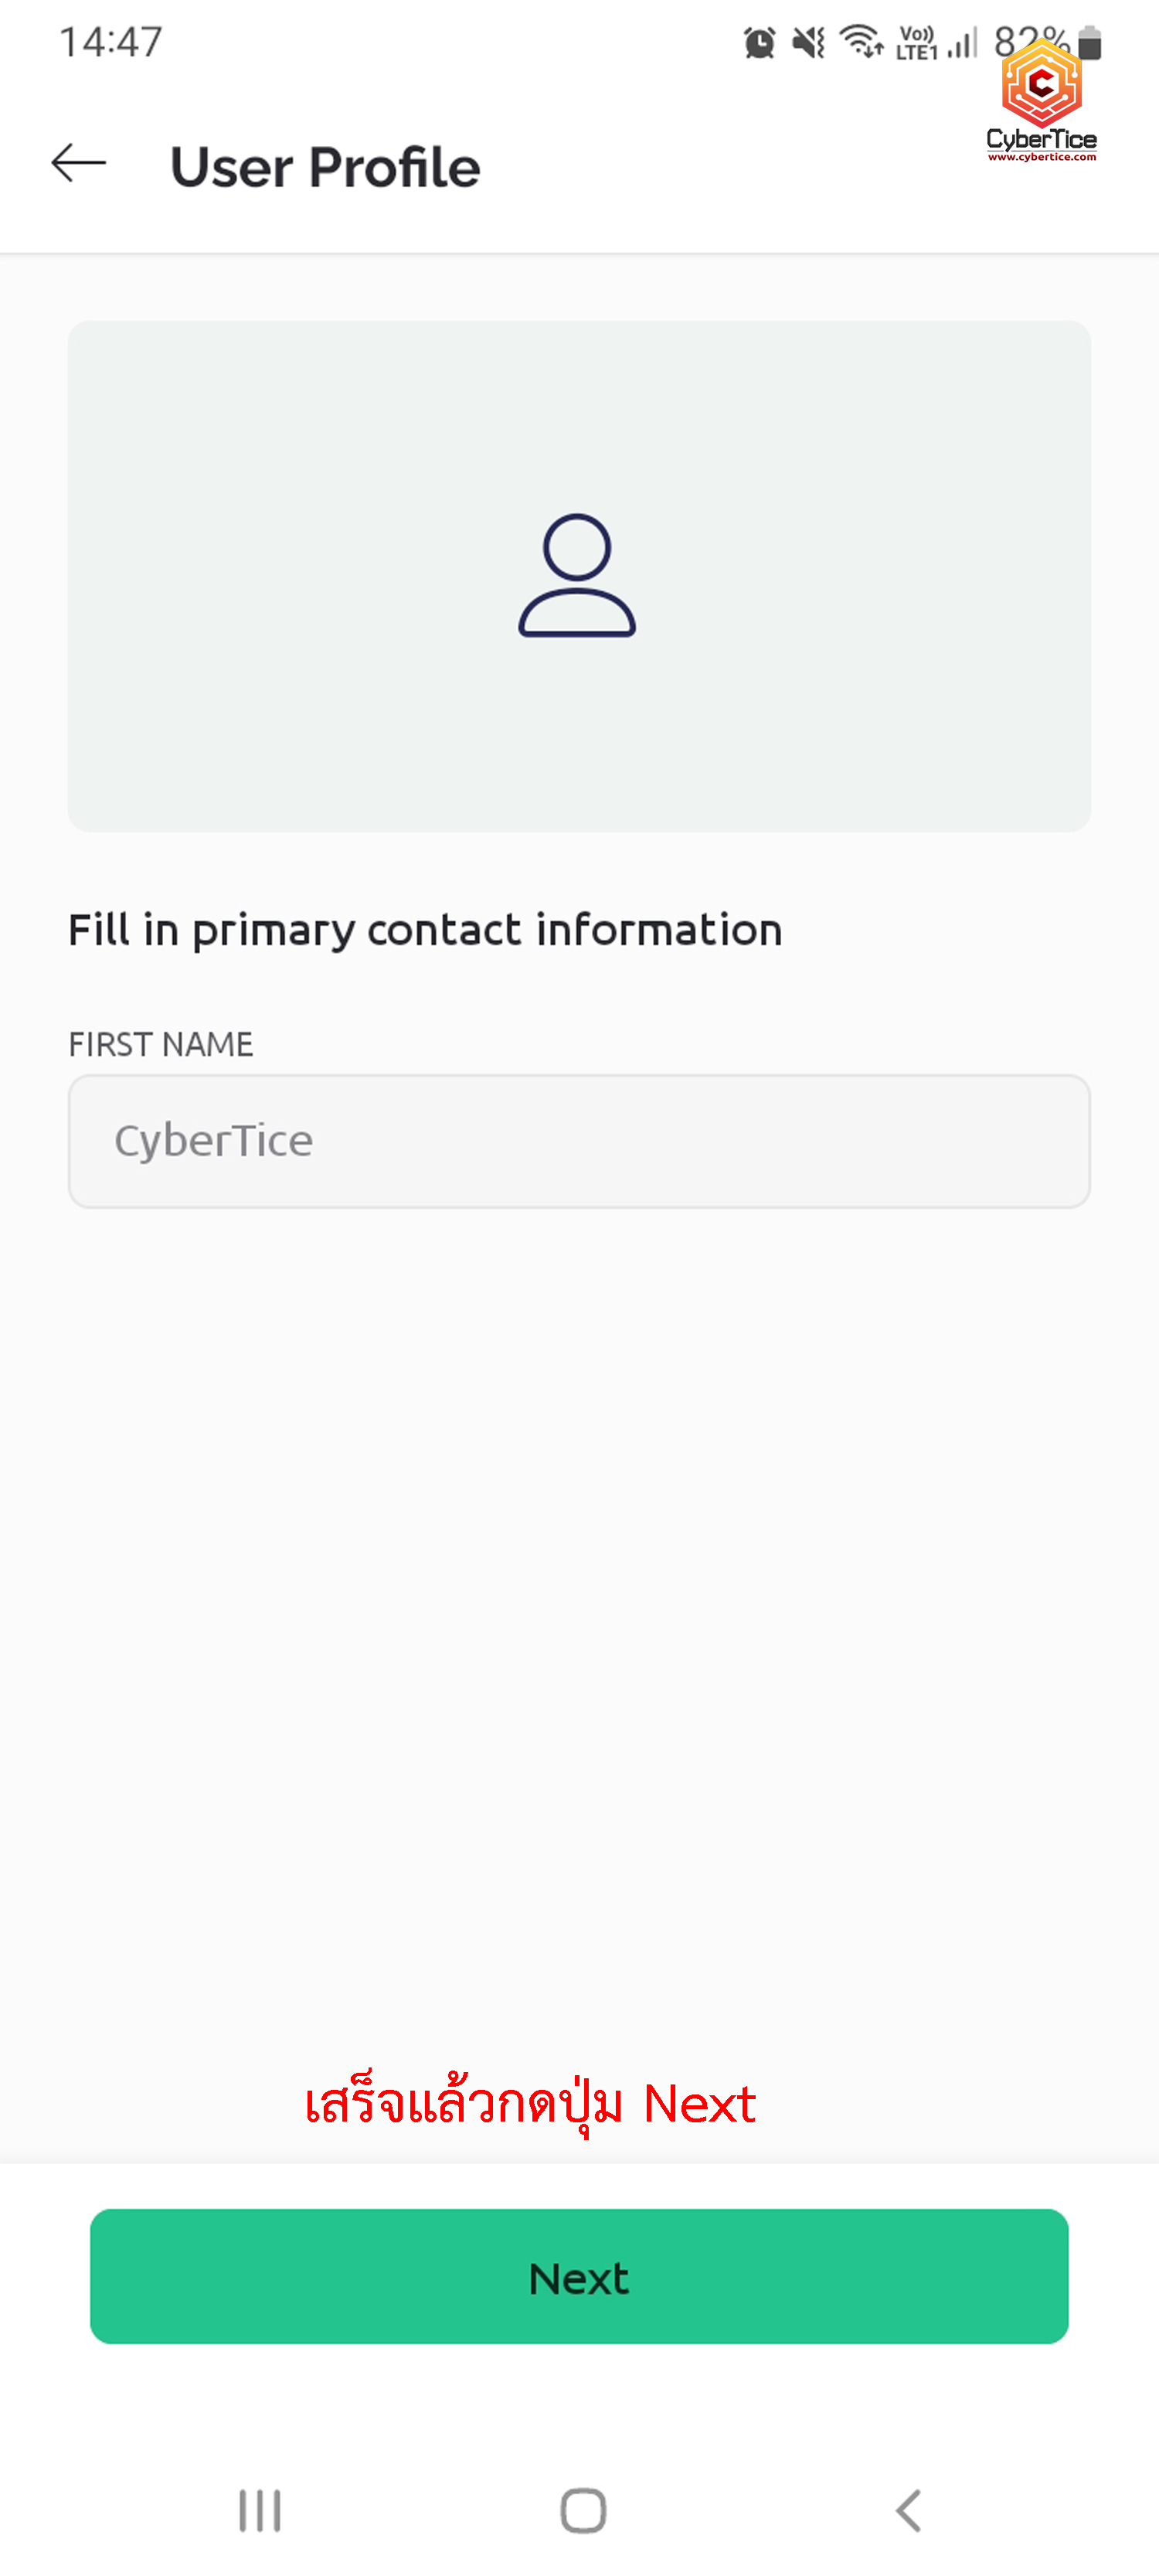Image resolution: width=1159 pixels, height=2576 pixels.
Task: Tap the Wi-Fi status bar icon
Action: pos(861,42)
